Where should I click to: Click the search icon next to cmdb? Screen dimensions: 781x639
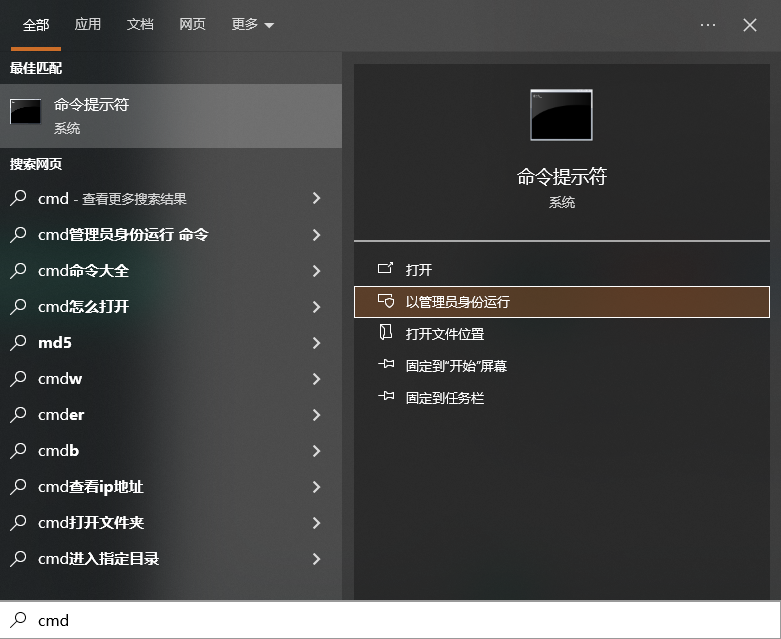(x=18, y=450)
